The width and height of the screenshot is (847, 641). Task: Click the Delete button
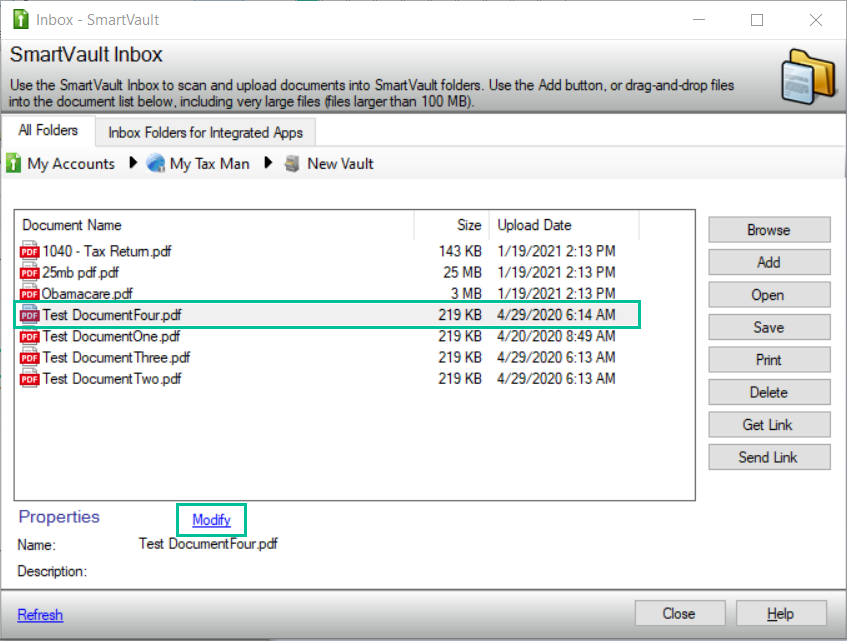[769, 392]
